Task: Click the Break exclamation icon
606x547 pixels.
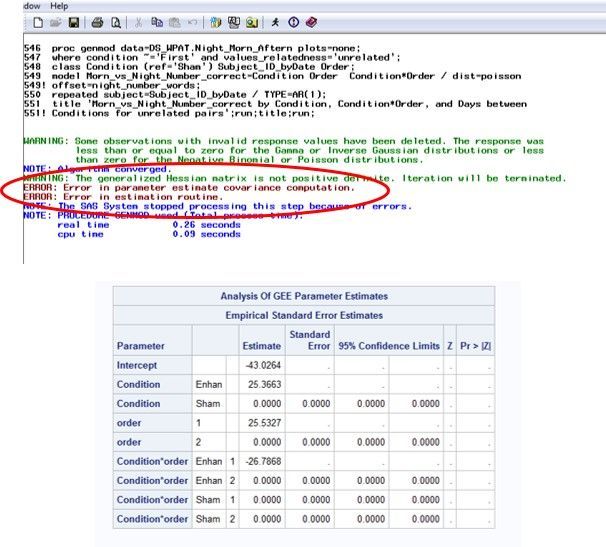Action: coord(293,21)
